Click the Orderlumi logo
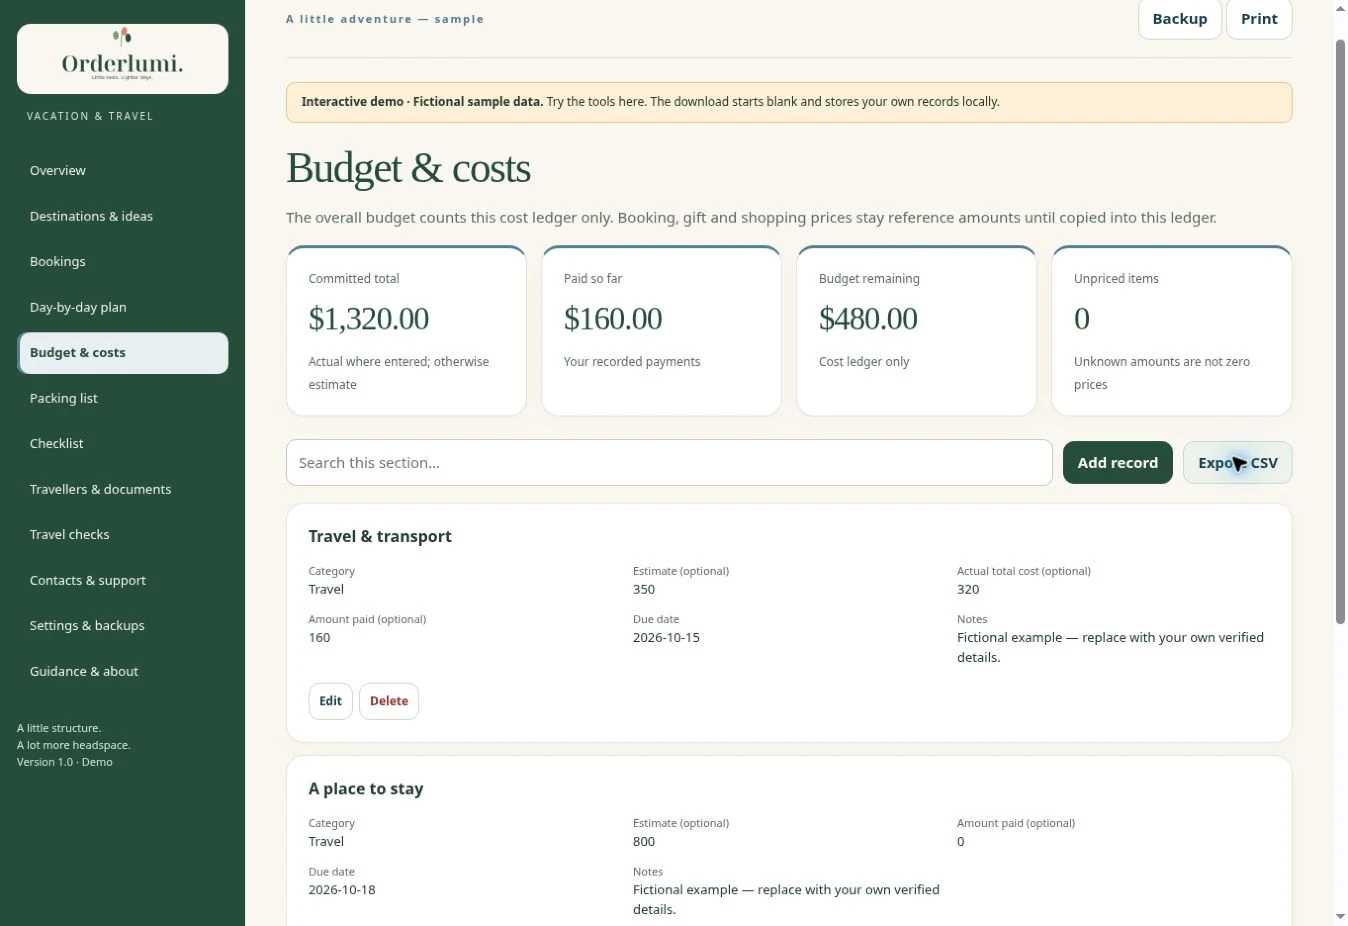The width and height of the screenshot is (1348, 926). pos(122,59)
